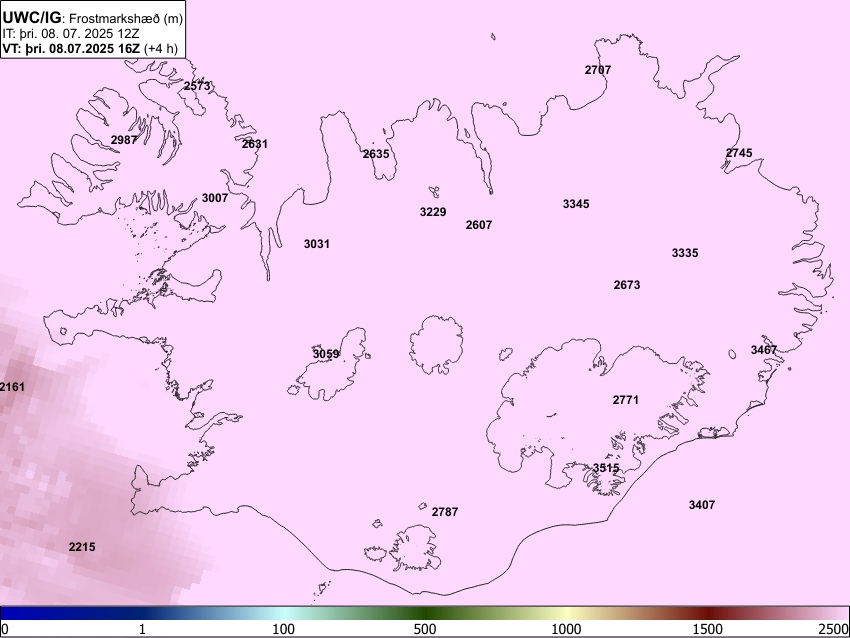Image resolution: width=850 pixels, height=638 pixels.
Task: Click the IT initial time 12Z line
Action: point(71,34)
